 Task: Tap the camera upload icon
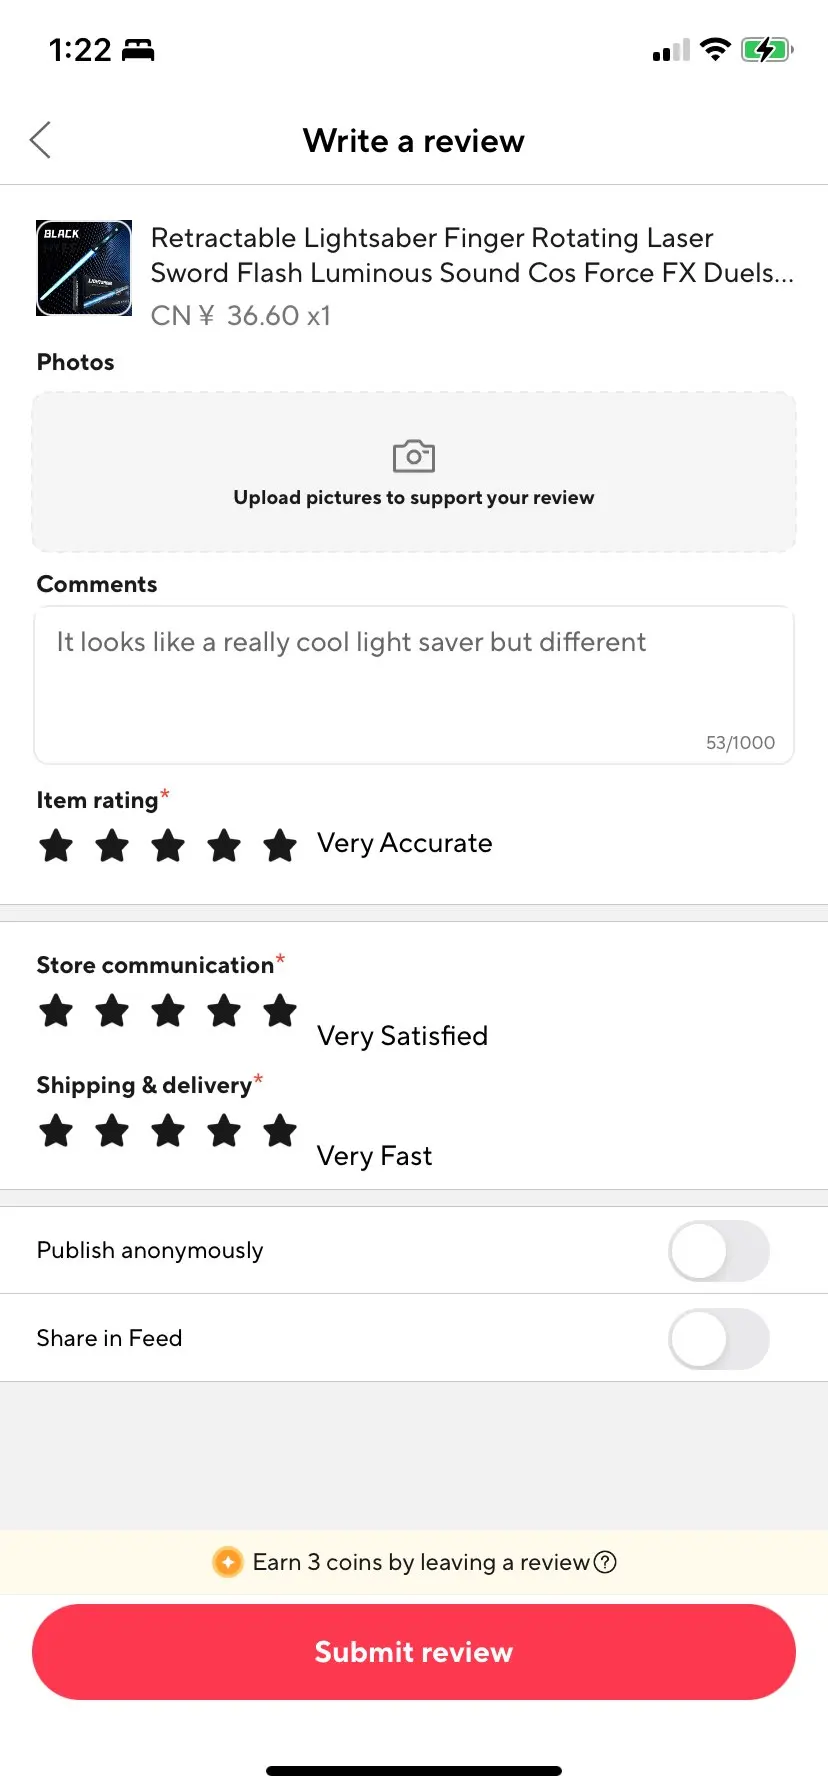point(414,456)
